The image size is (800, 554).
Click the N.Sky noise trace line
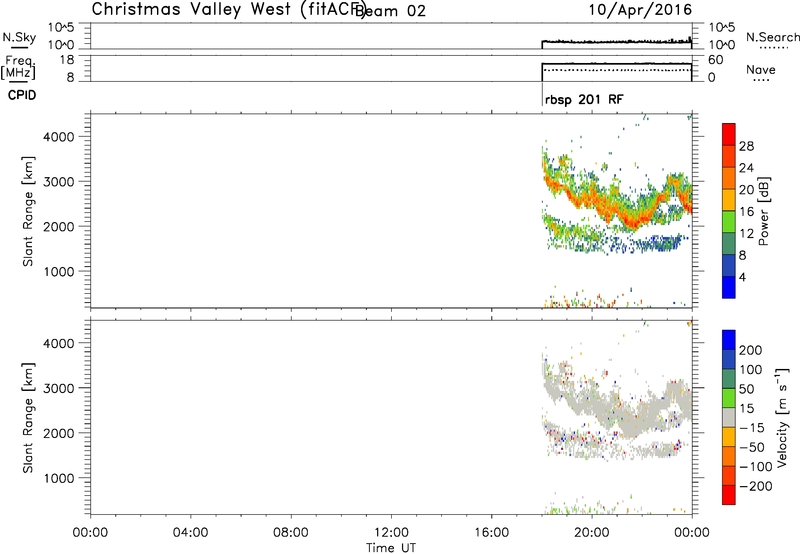coord(616,41)
